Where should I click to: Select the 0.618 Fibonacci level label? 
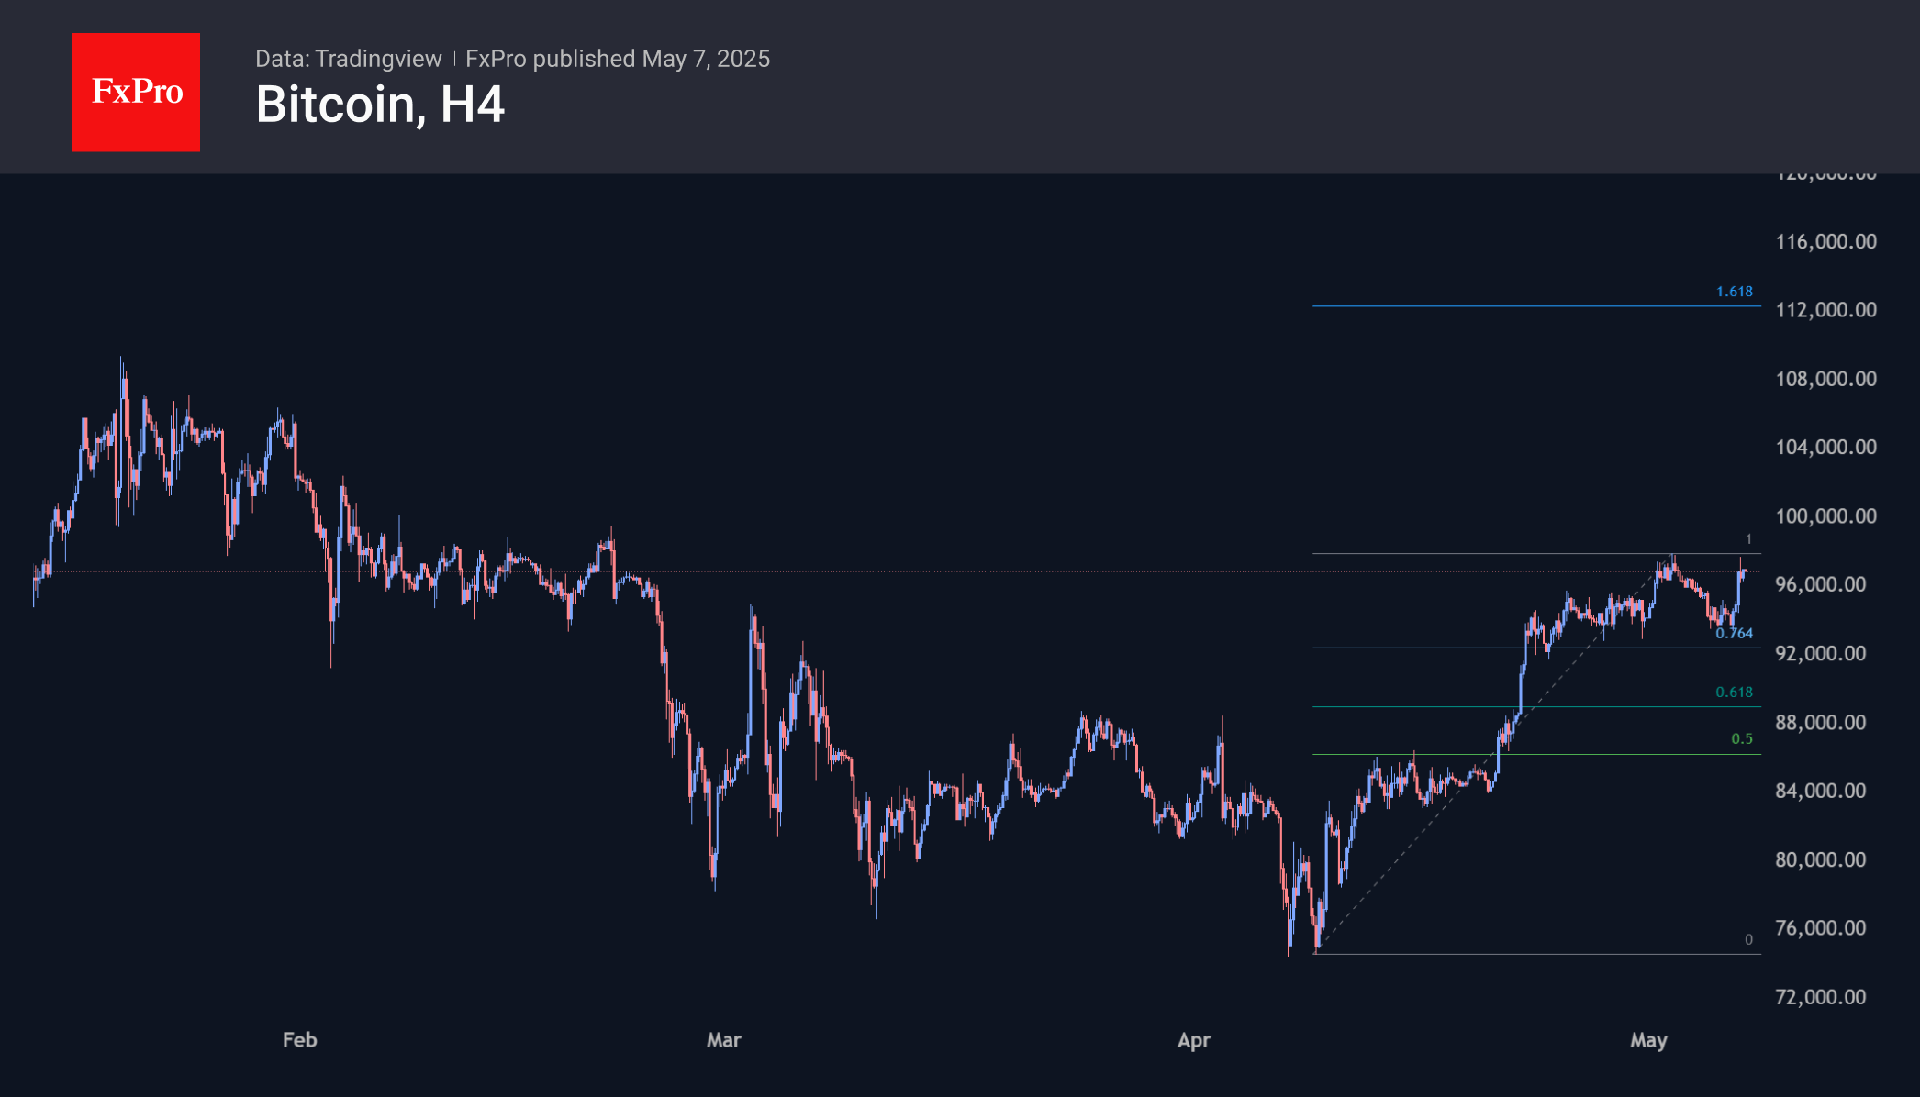pos(1734,692)
